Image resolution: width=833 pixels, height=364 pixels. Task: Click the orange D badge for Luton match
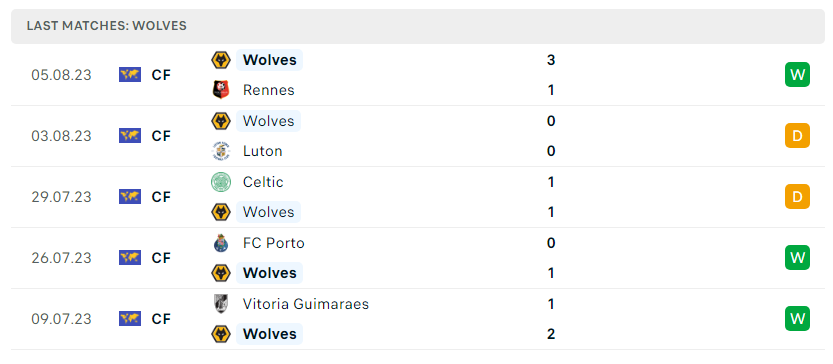pos(797,136)
